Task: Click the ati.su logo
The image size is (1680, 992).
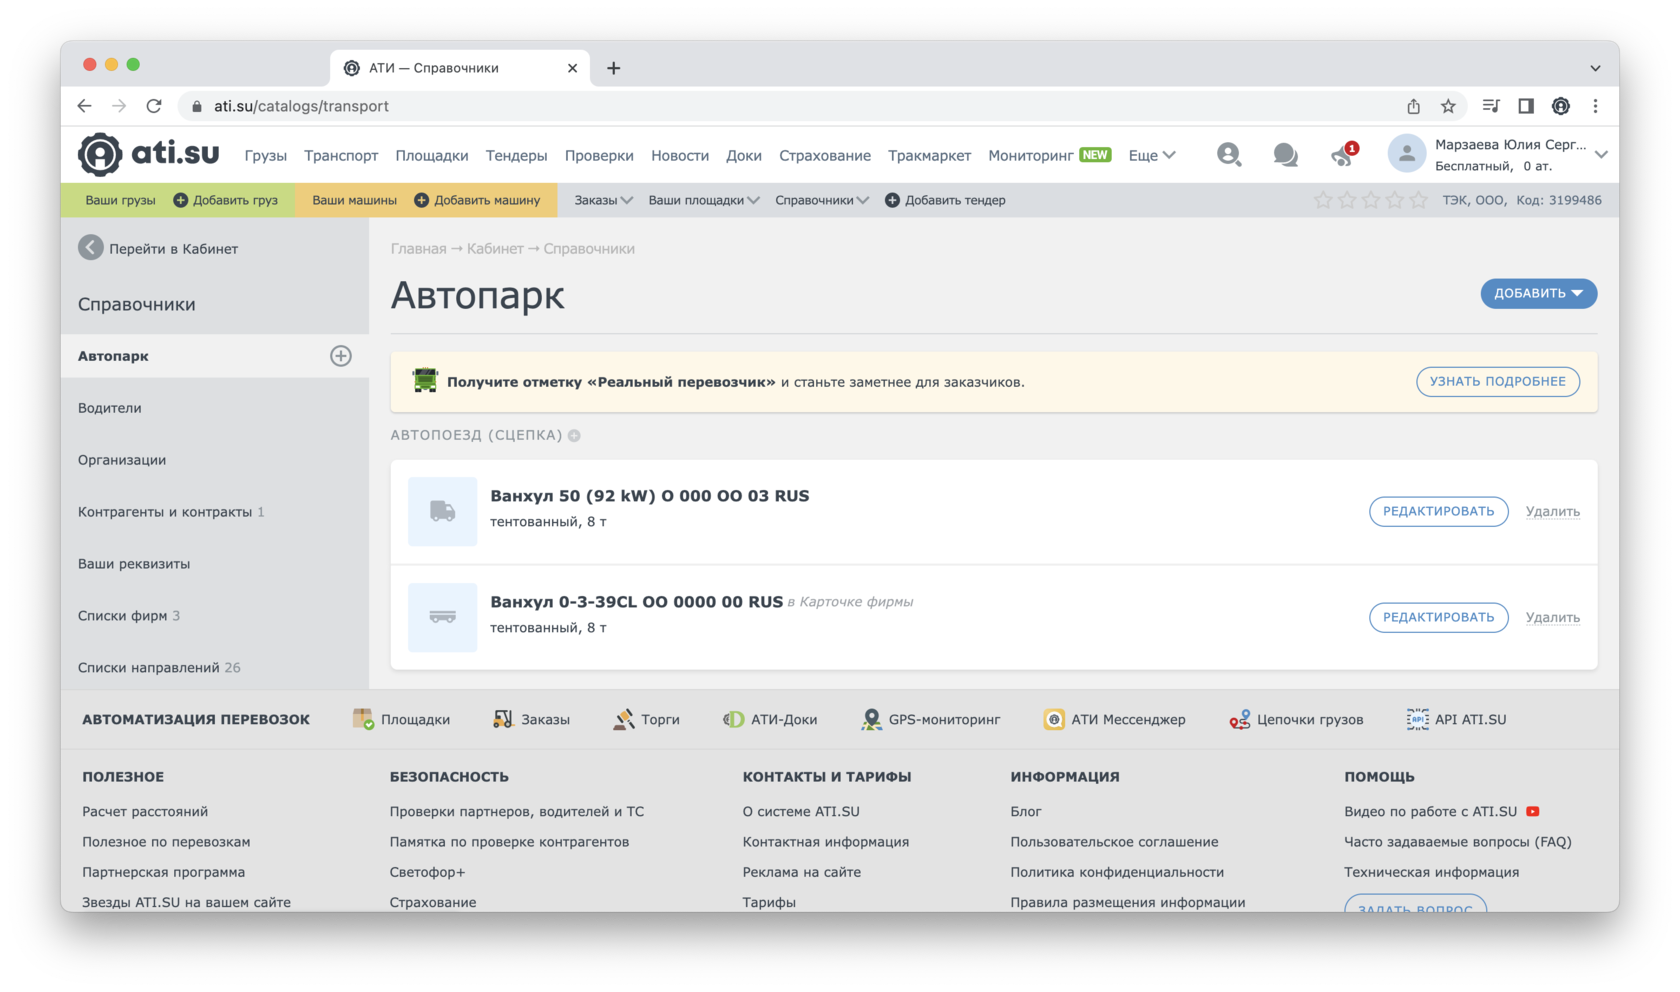Action: click(149, 154)
